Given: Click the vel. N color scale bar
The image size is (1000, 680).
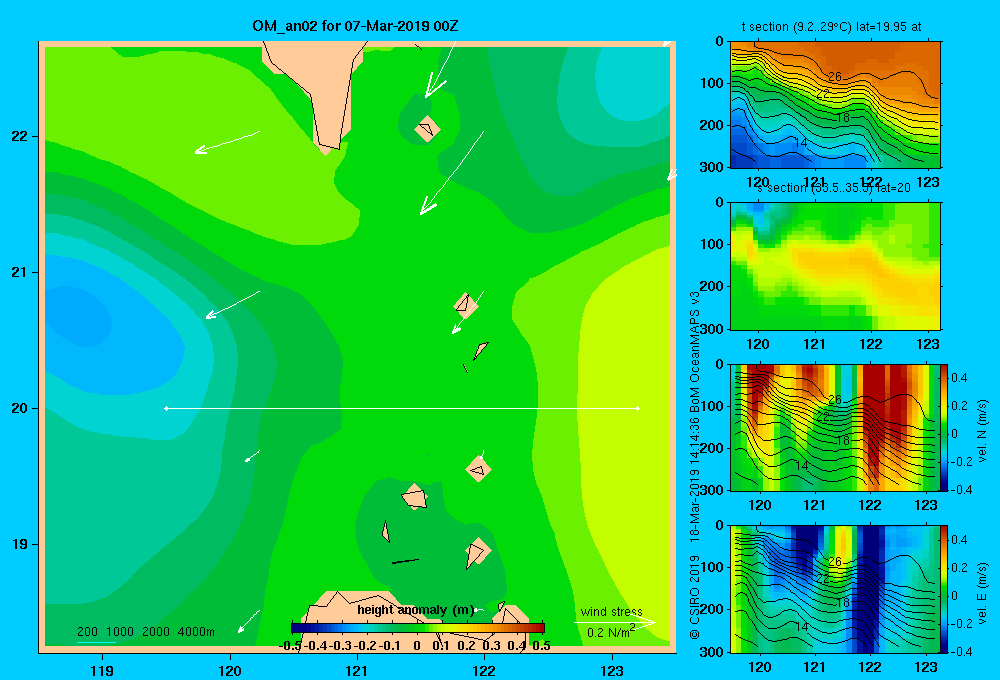Looking at the screenshot, I should (x=944, y=427).
